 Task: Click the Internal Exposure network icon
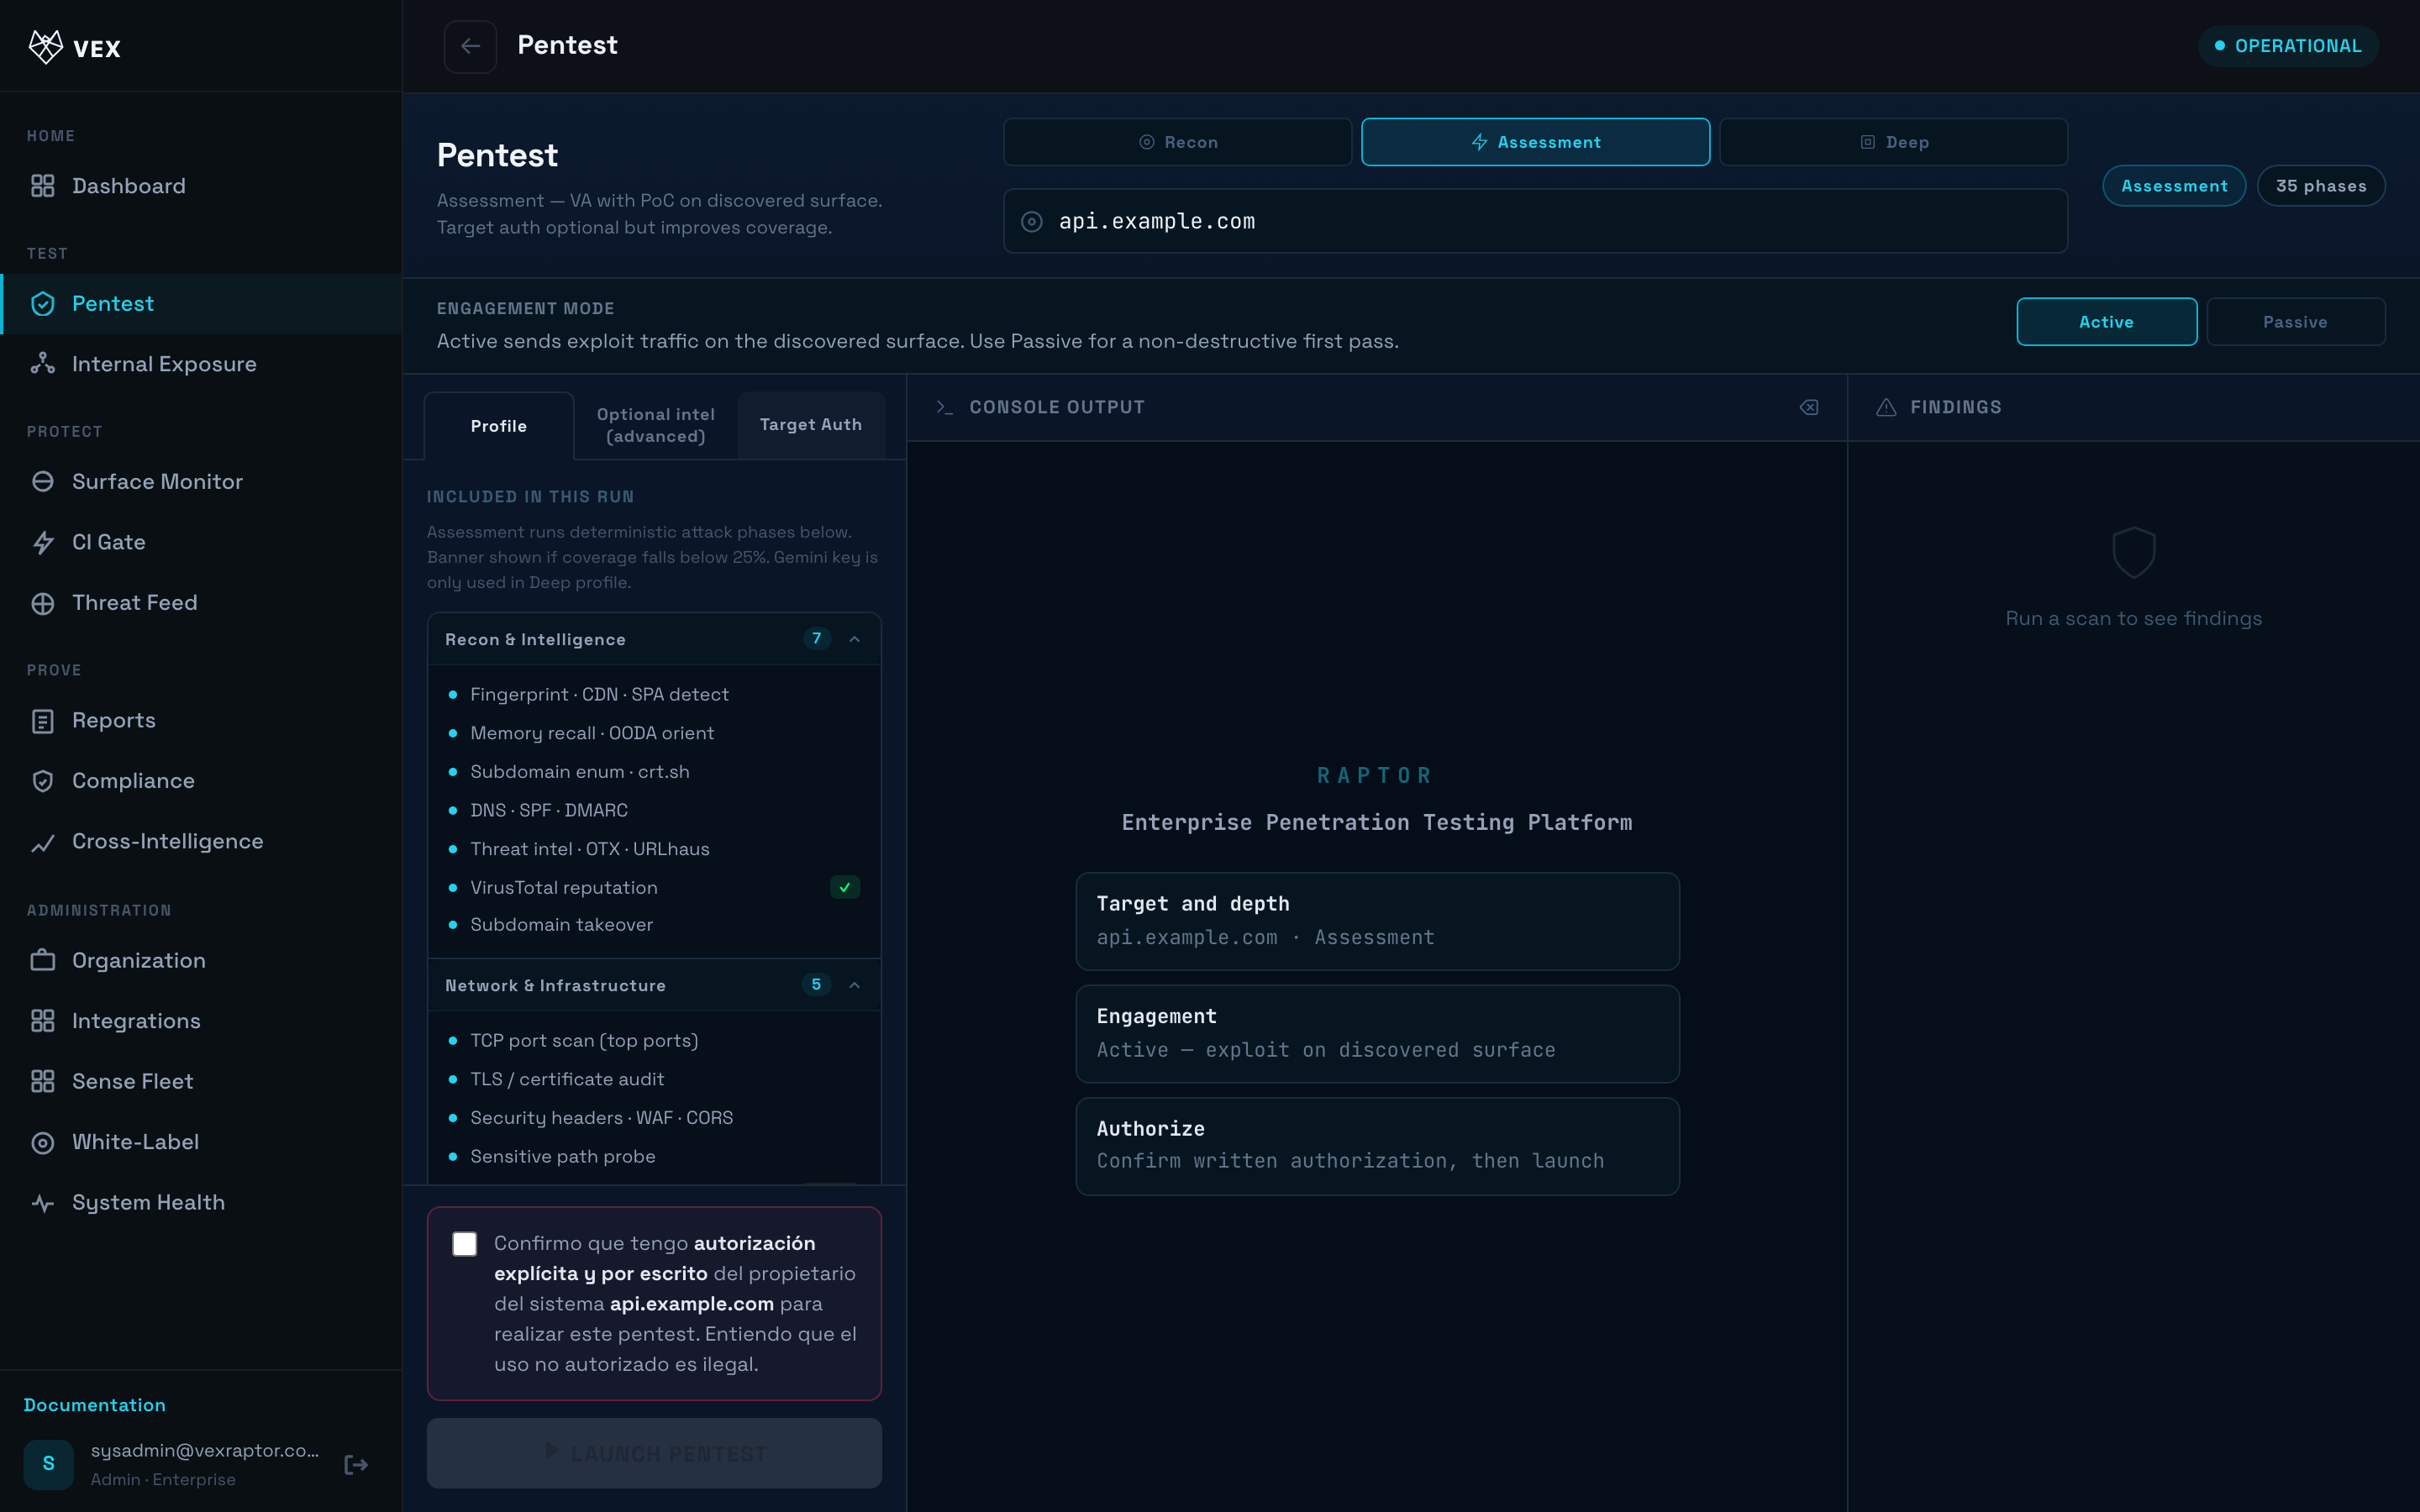coord(42,364)
